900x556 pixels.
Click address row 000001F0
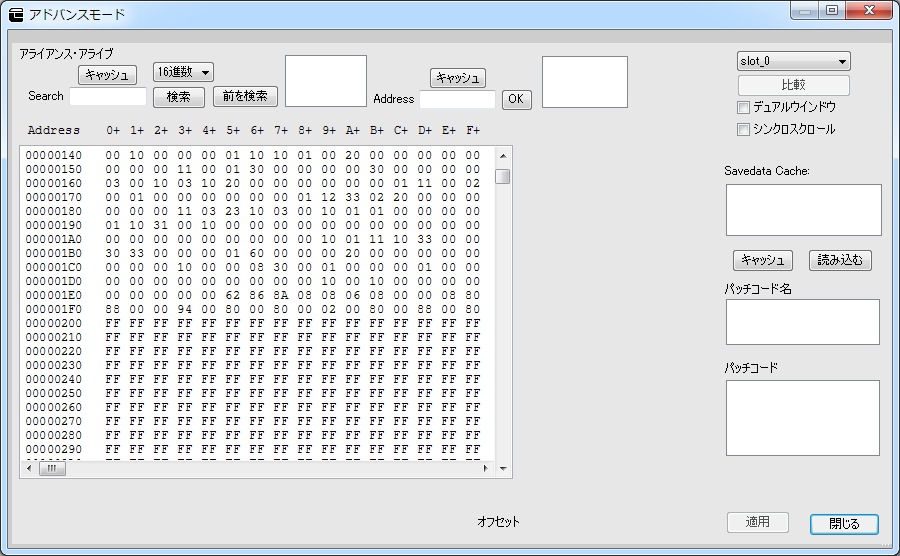(253, 309)
